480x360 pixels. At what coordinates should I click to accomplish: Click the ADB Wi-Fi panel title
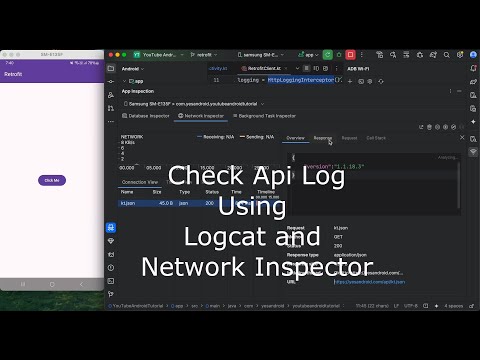pyautogui.click(x=358, y=69)
